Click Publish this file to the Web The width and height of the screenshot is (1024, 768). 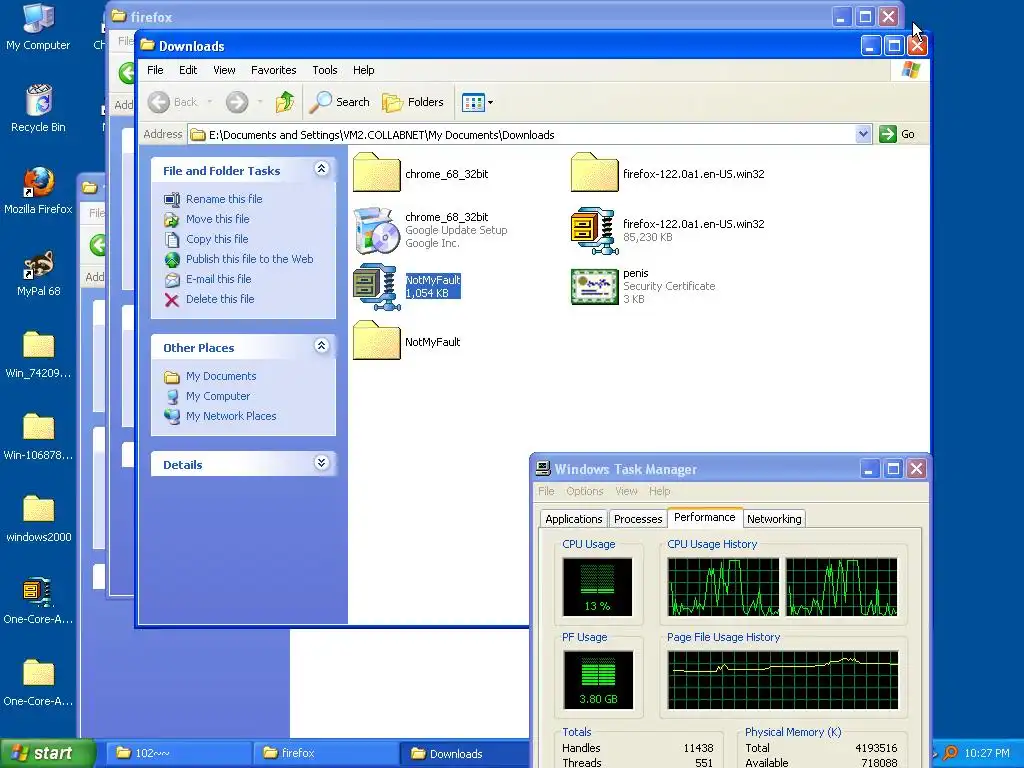(x=249, y=259)
